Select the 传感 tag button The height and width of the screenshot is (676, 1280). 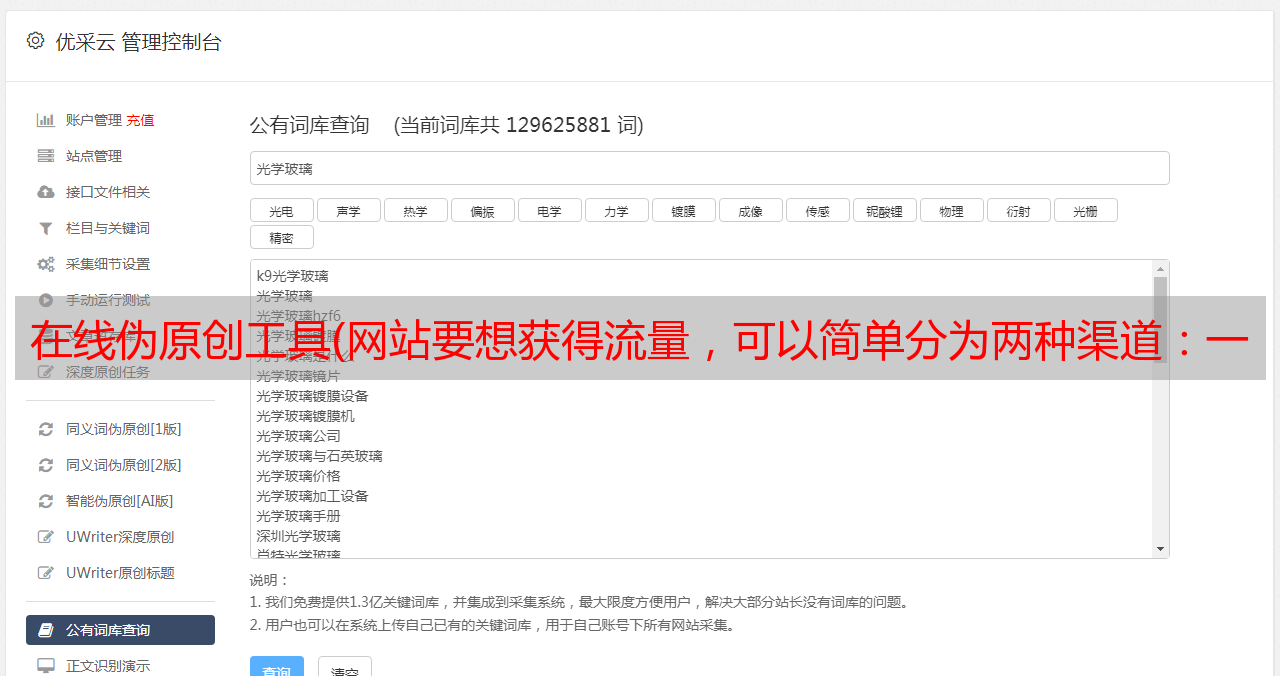coord(818,210)
